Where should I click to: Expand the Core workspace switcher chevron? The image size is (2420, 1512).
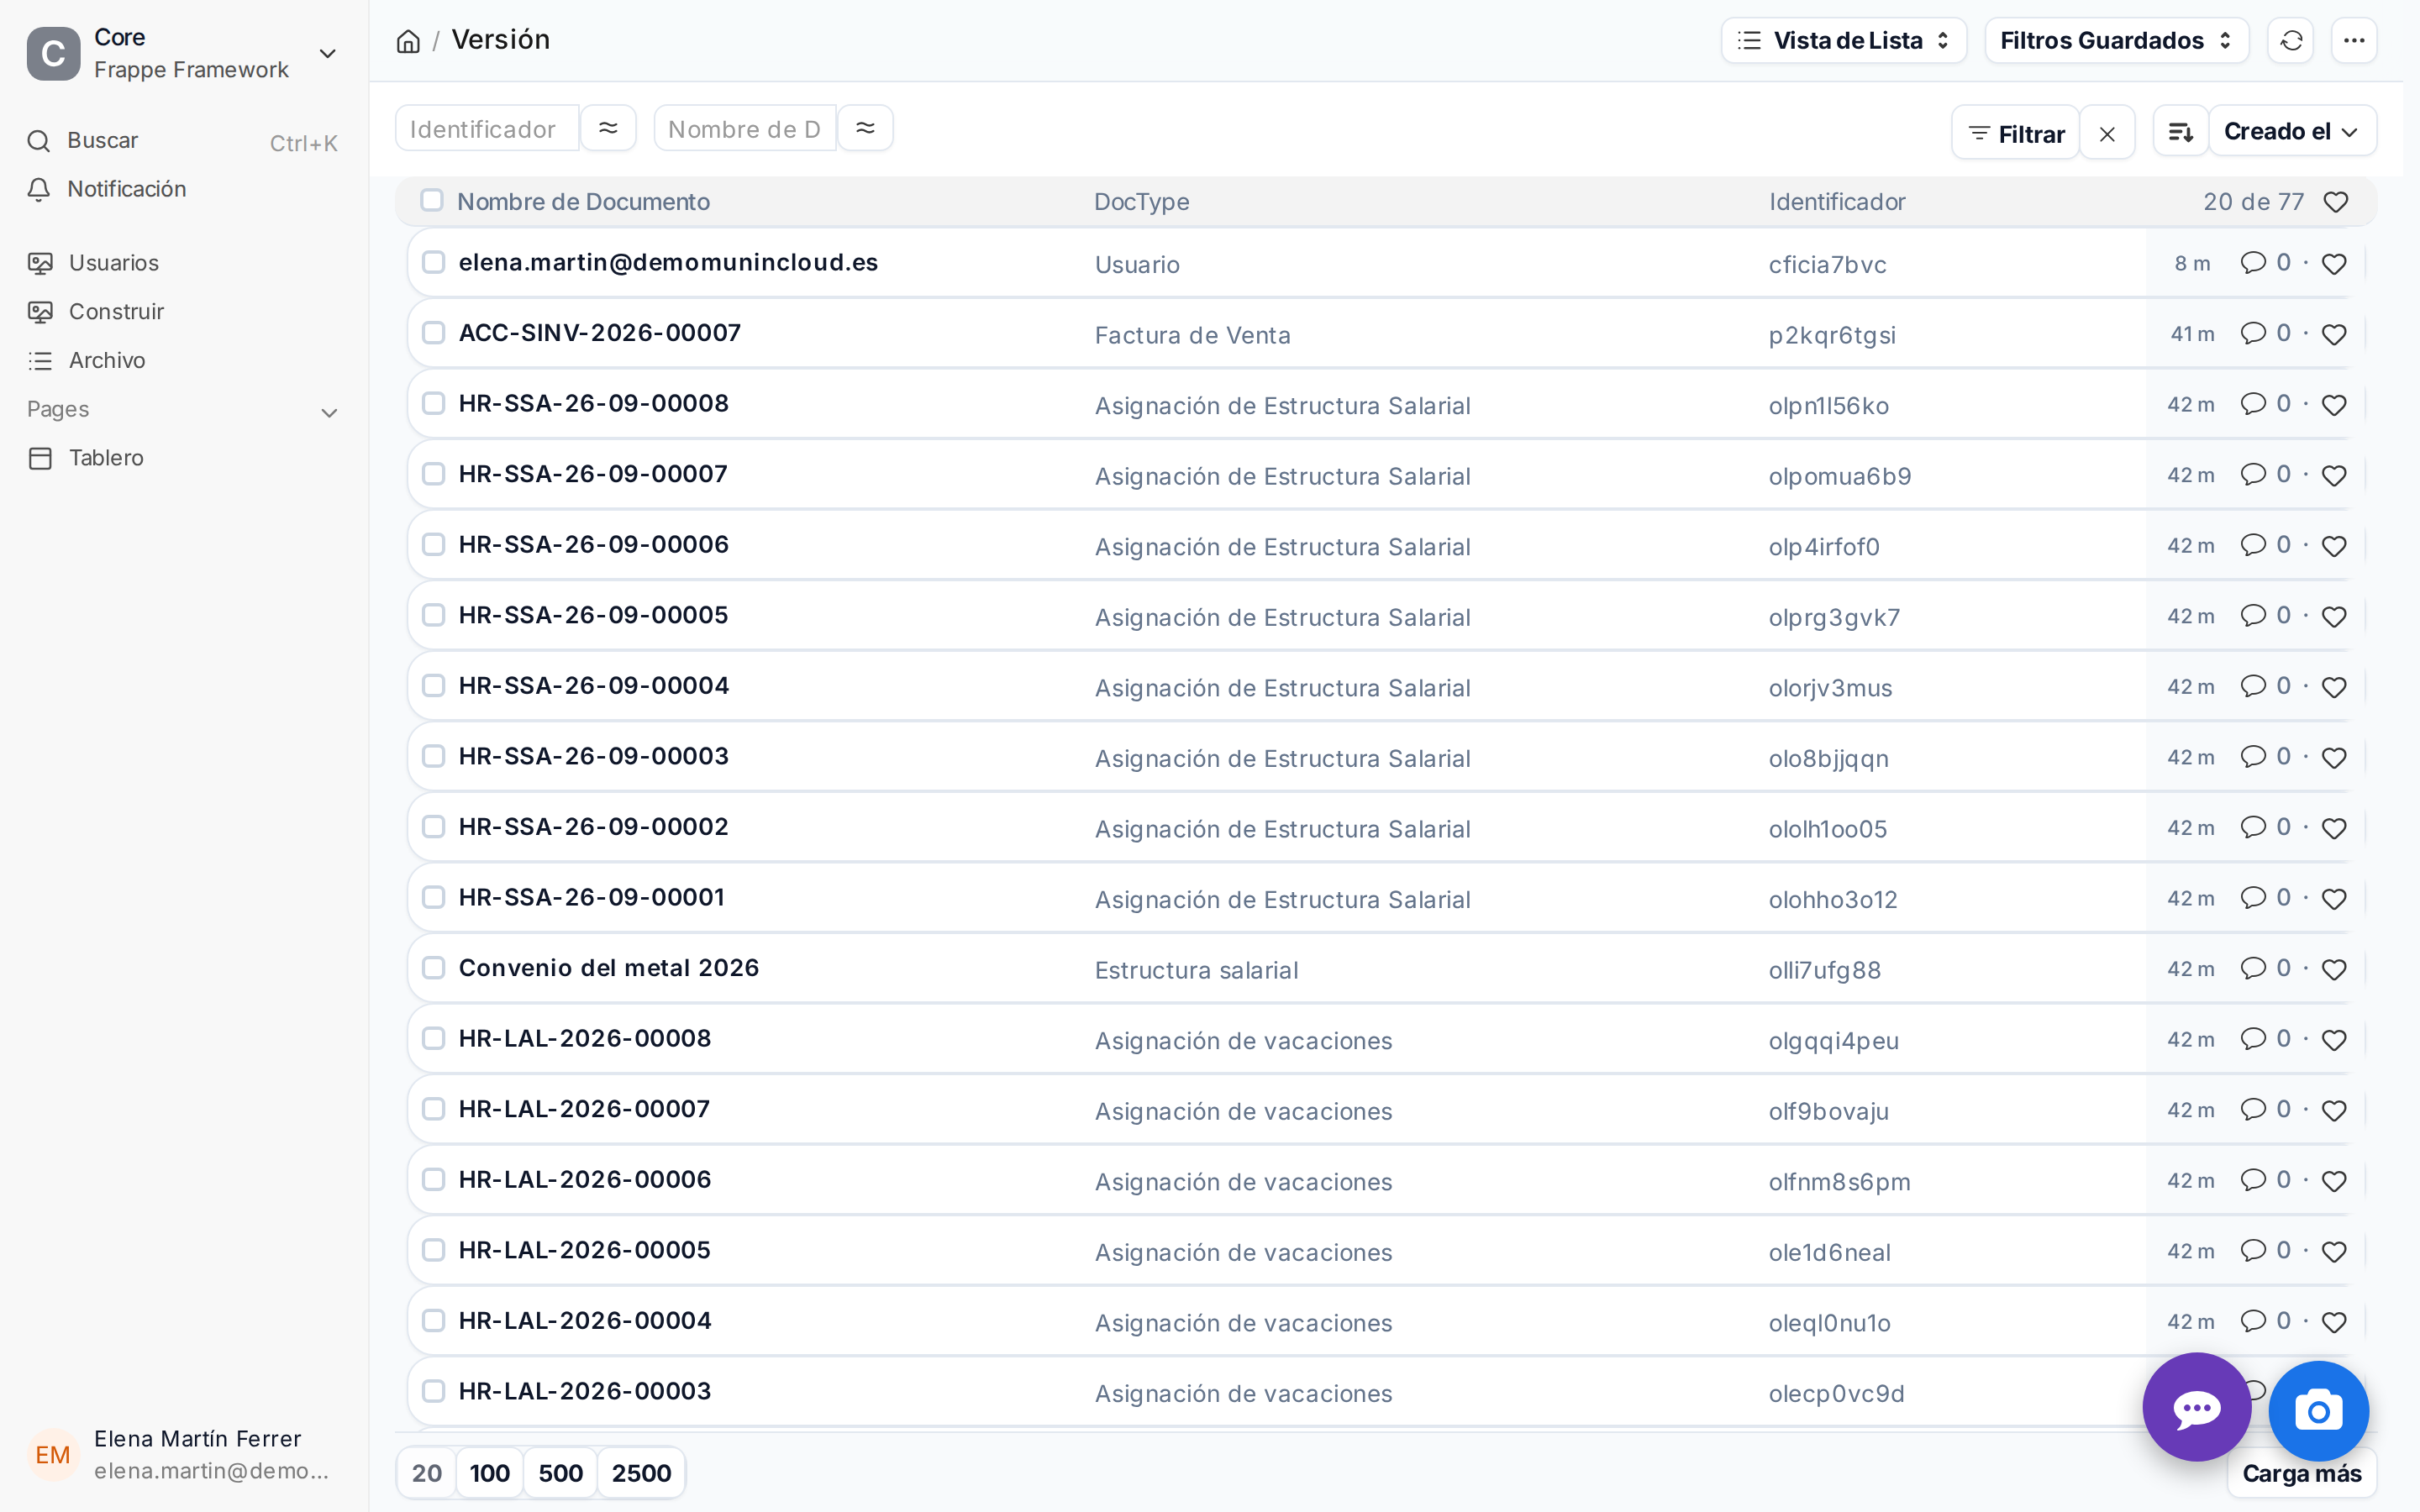coord(328,54)
